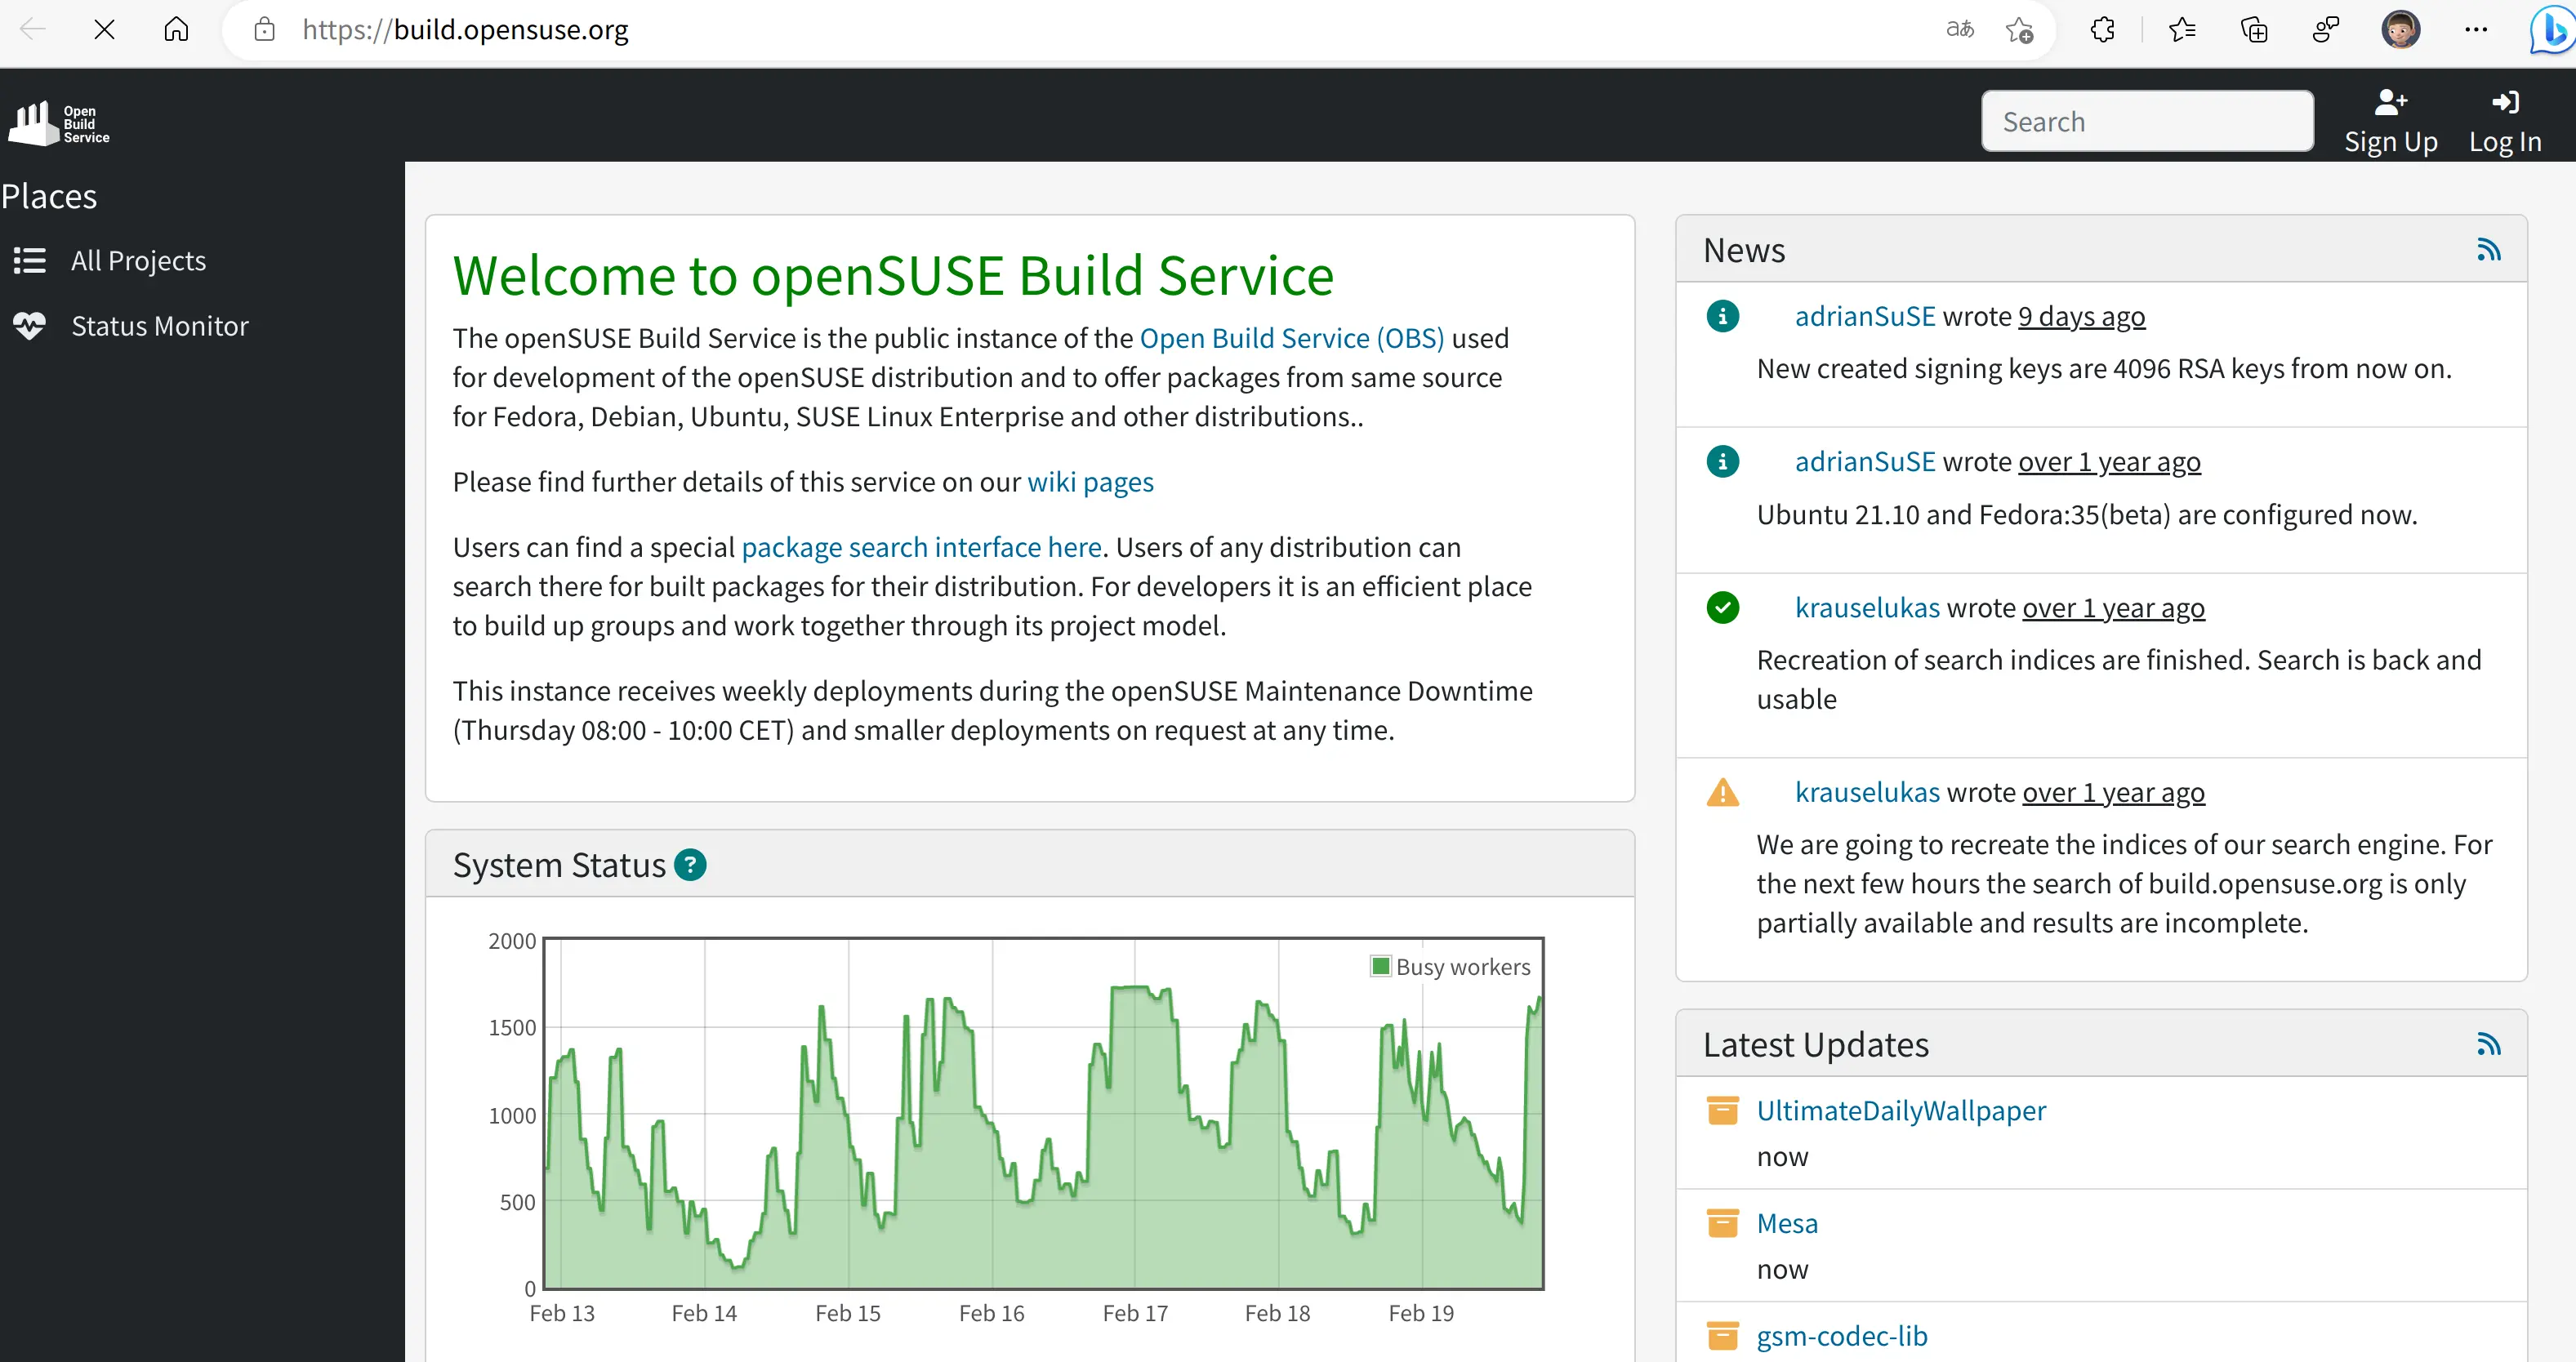Screen dimensions: 2576x1362
Task: Stop page loading with X button
Action: click(x=104, y=30)
